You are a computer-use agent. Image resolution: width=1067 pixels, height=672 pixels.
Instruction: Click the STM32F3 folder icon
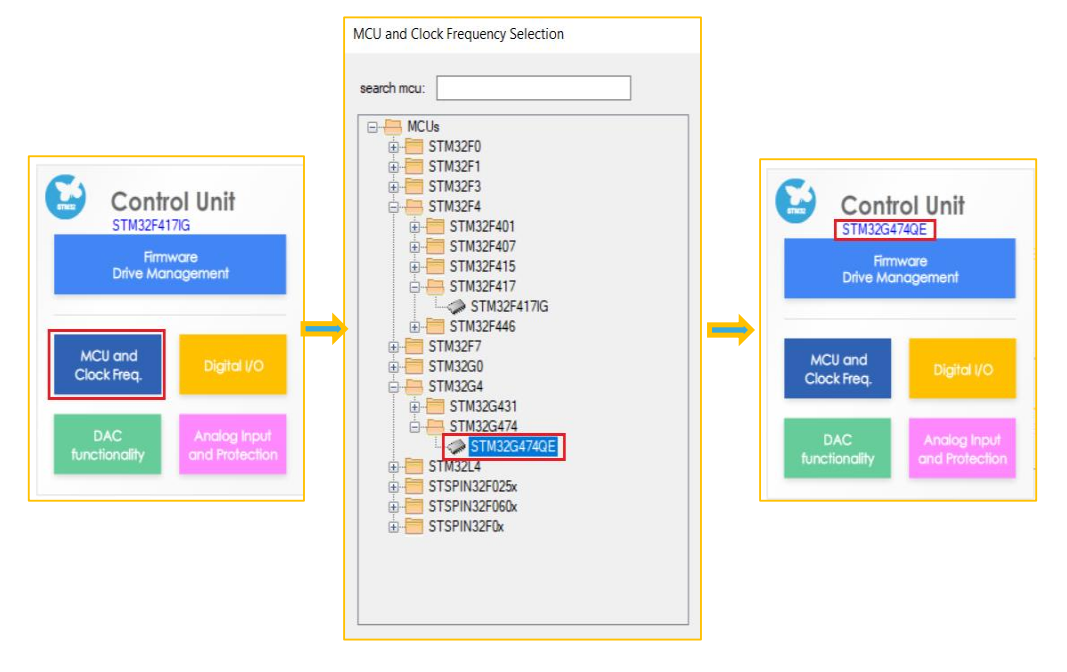pos(414,186)
